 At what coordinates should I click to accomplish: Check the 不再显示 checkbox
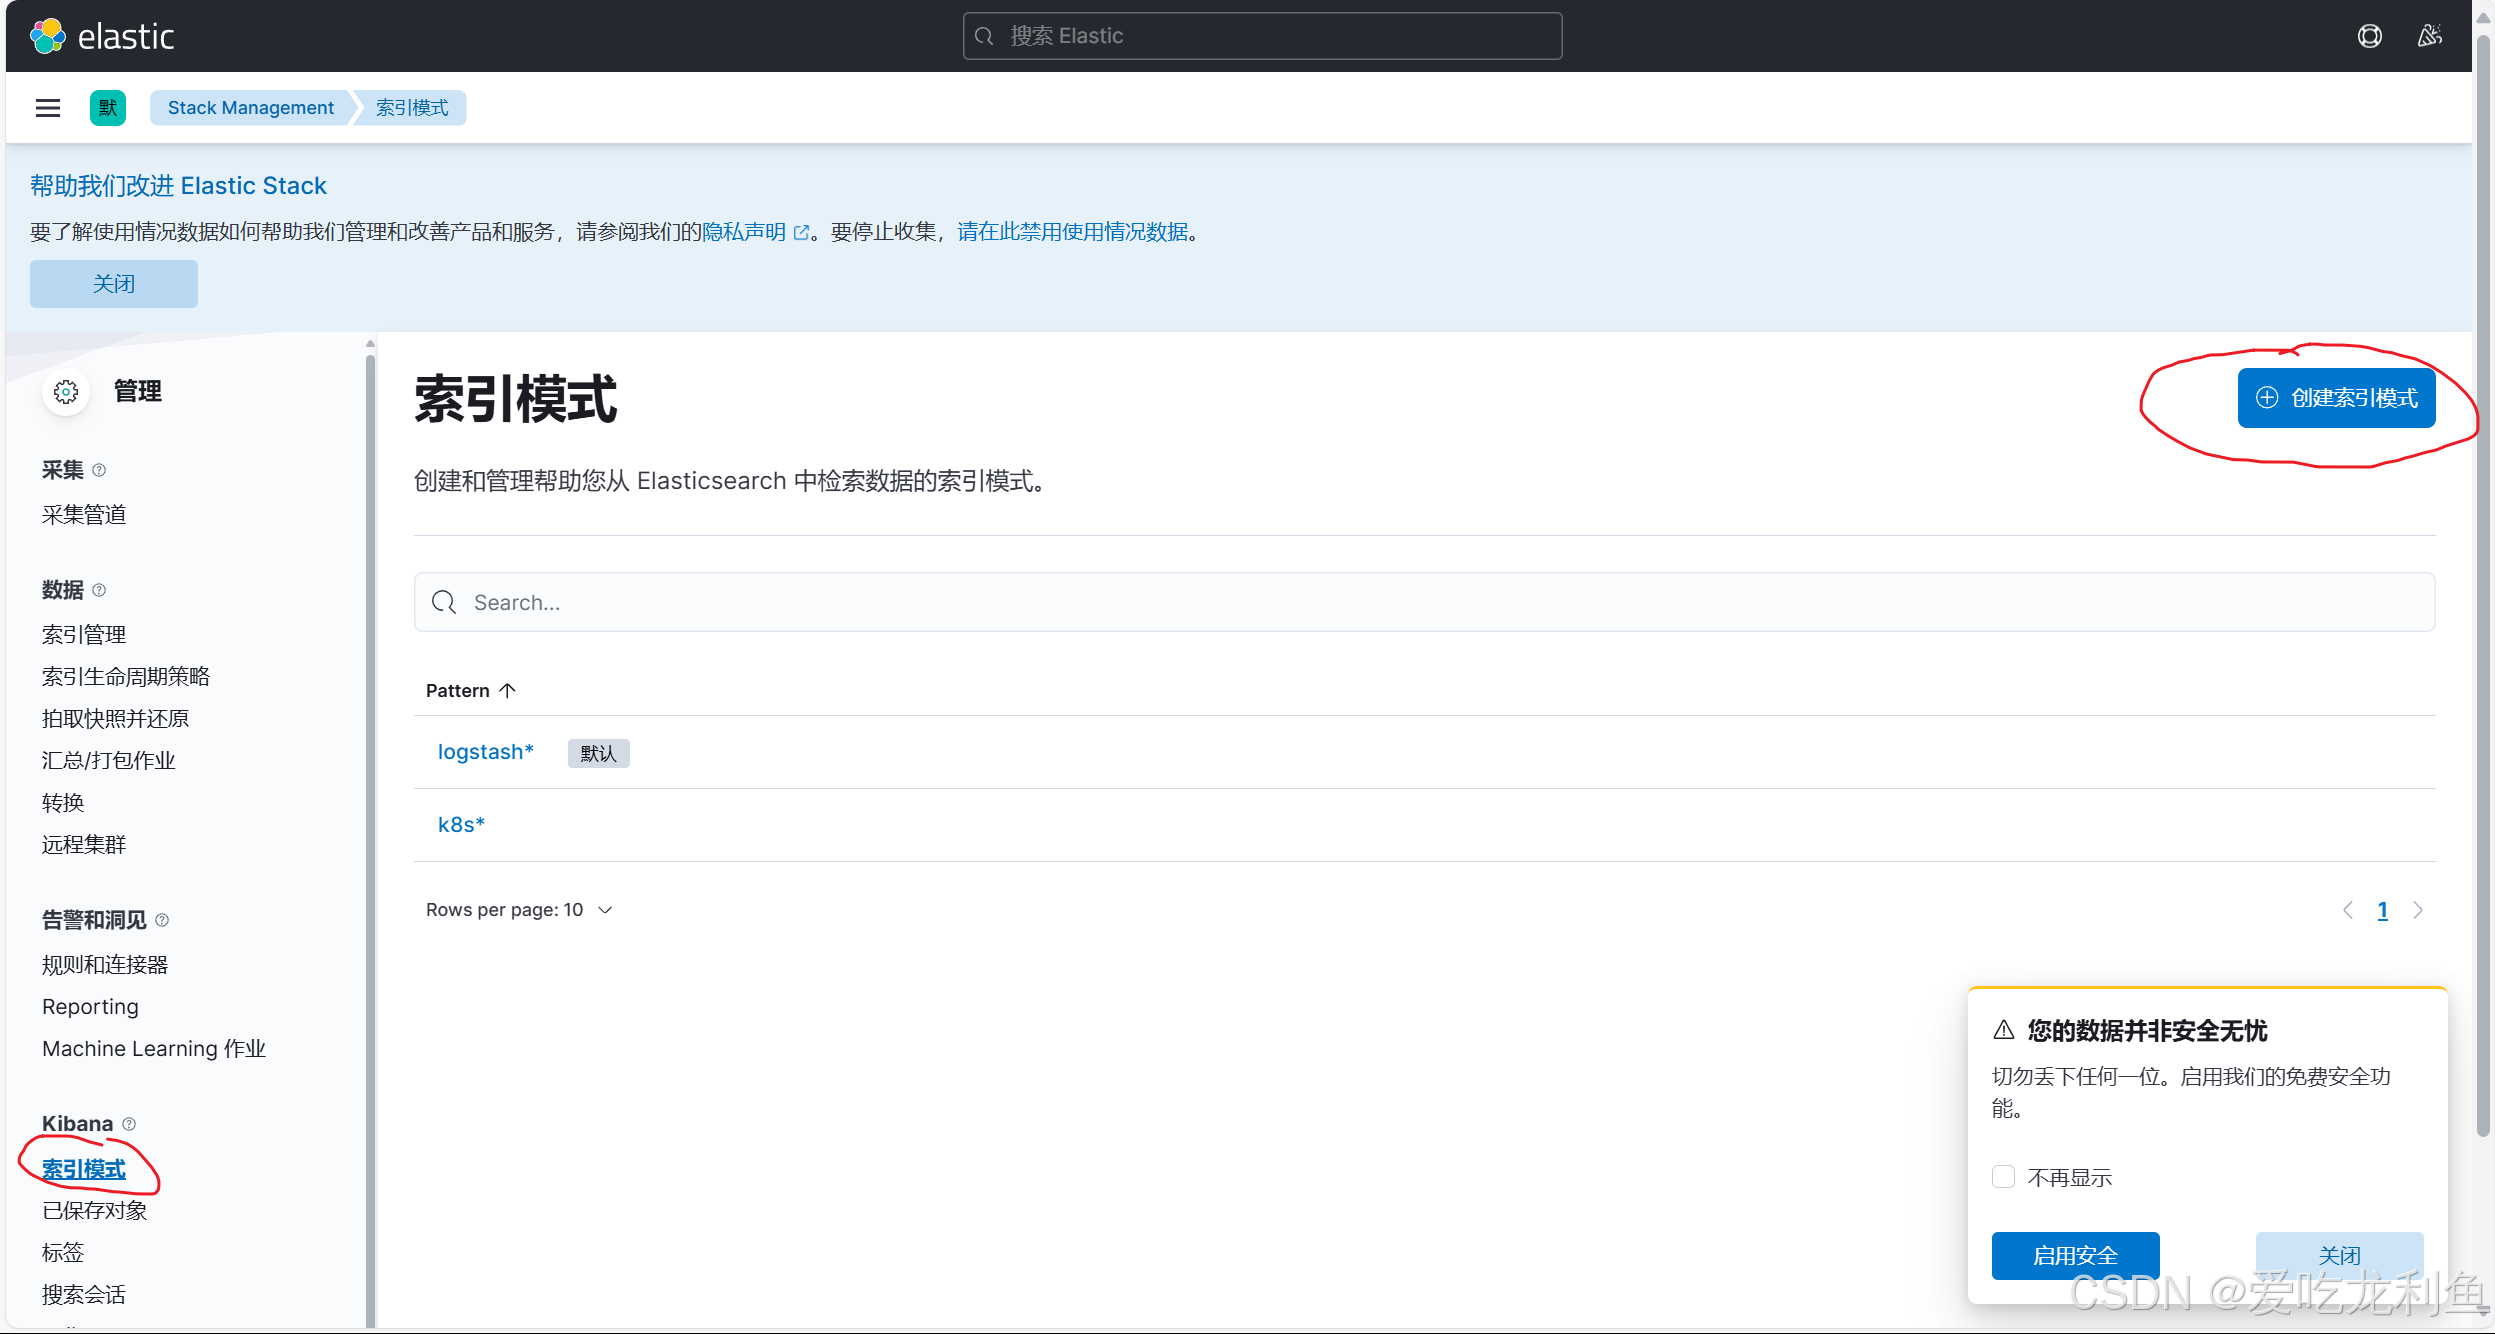point(2003,1177)
